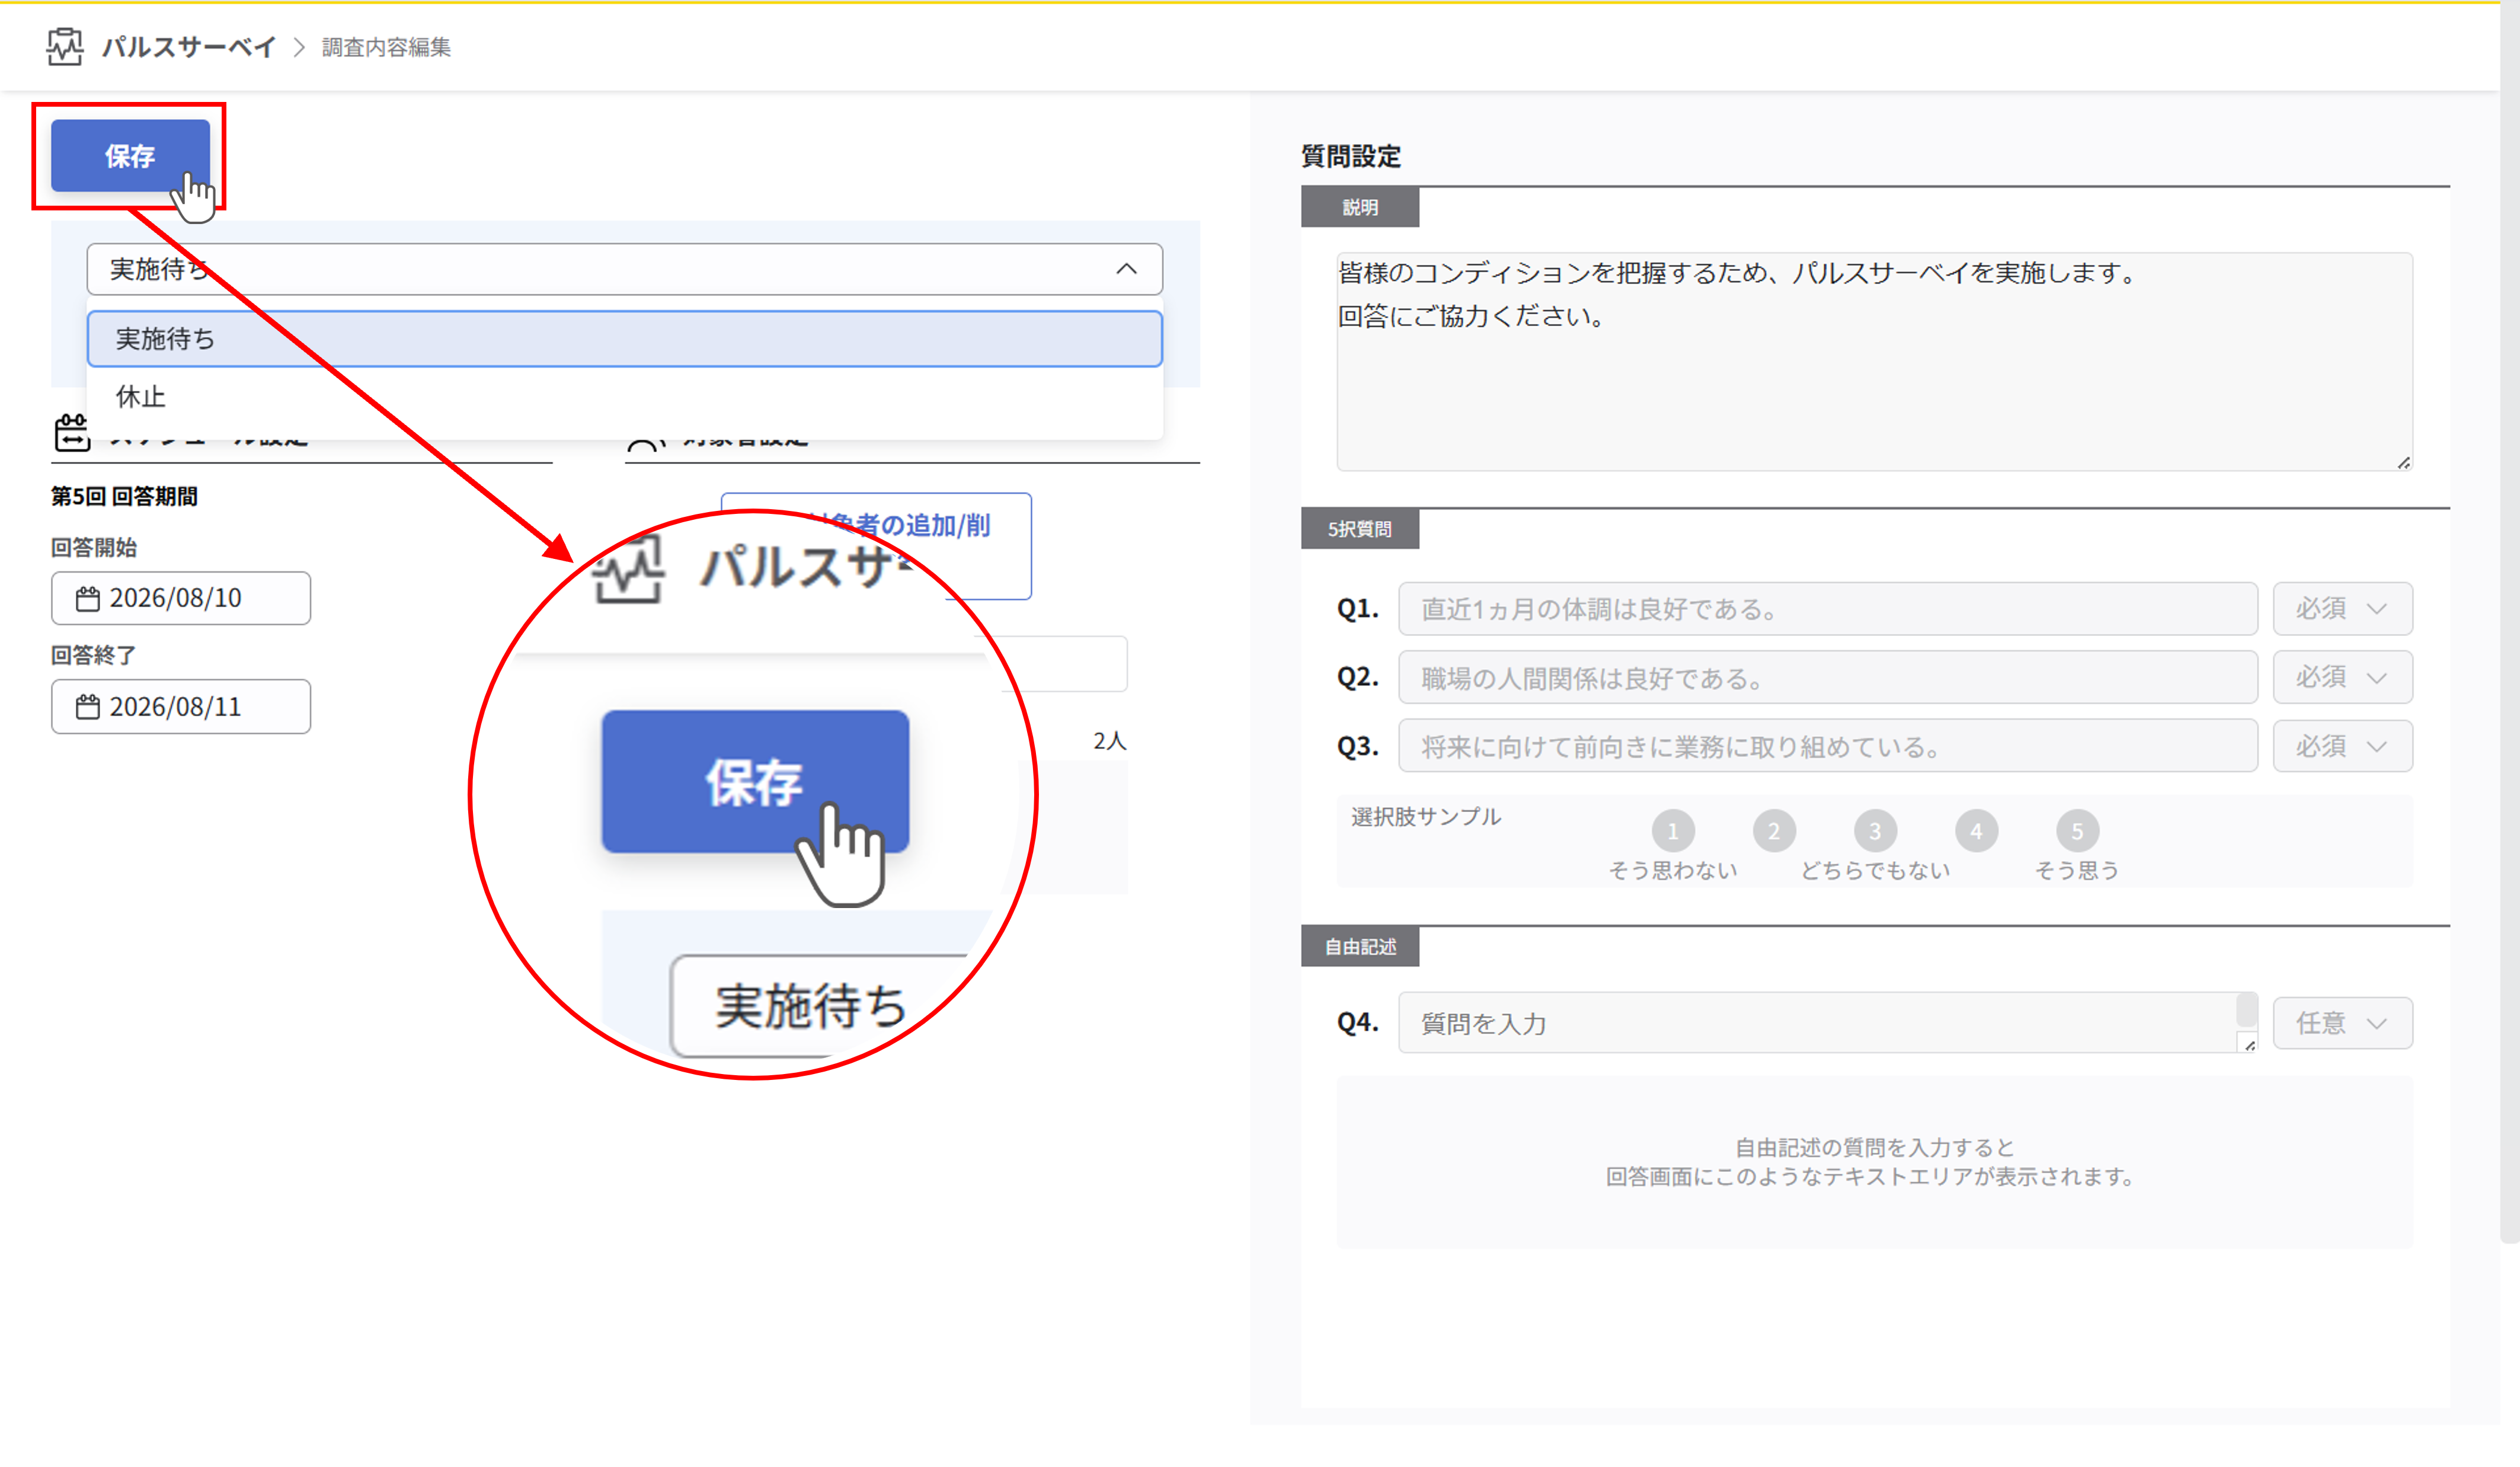Open the Q3 必須 dropdown
The width and height of the screenshot is (2520, 1467).
click(2342, 746)
